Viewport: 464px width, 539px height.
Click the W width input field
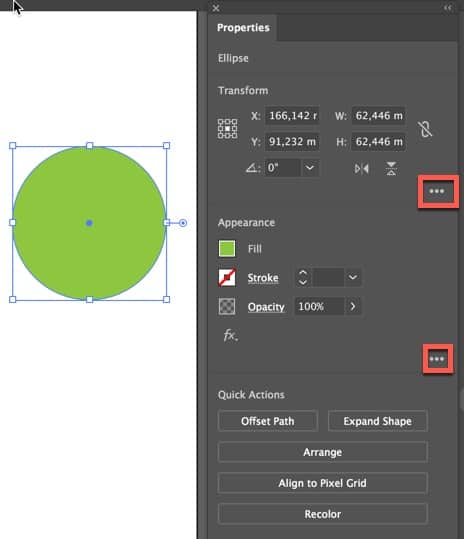[378, 116]
